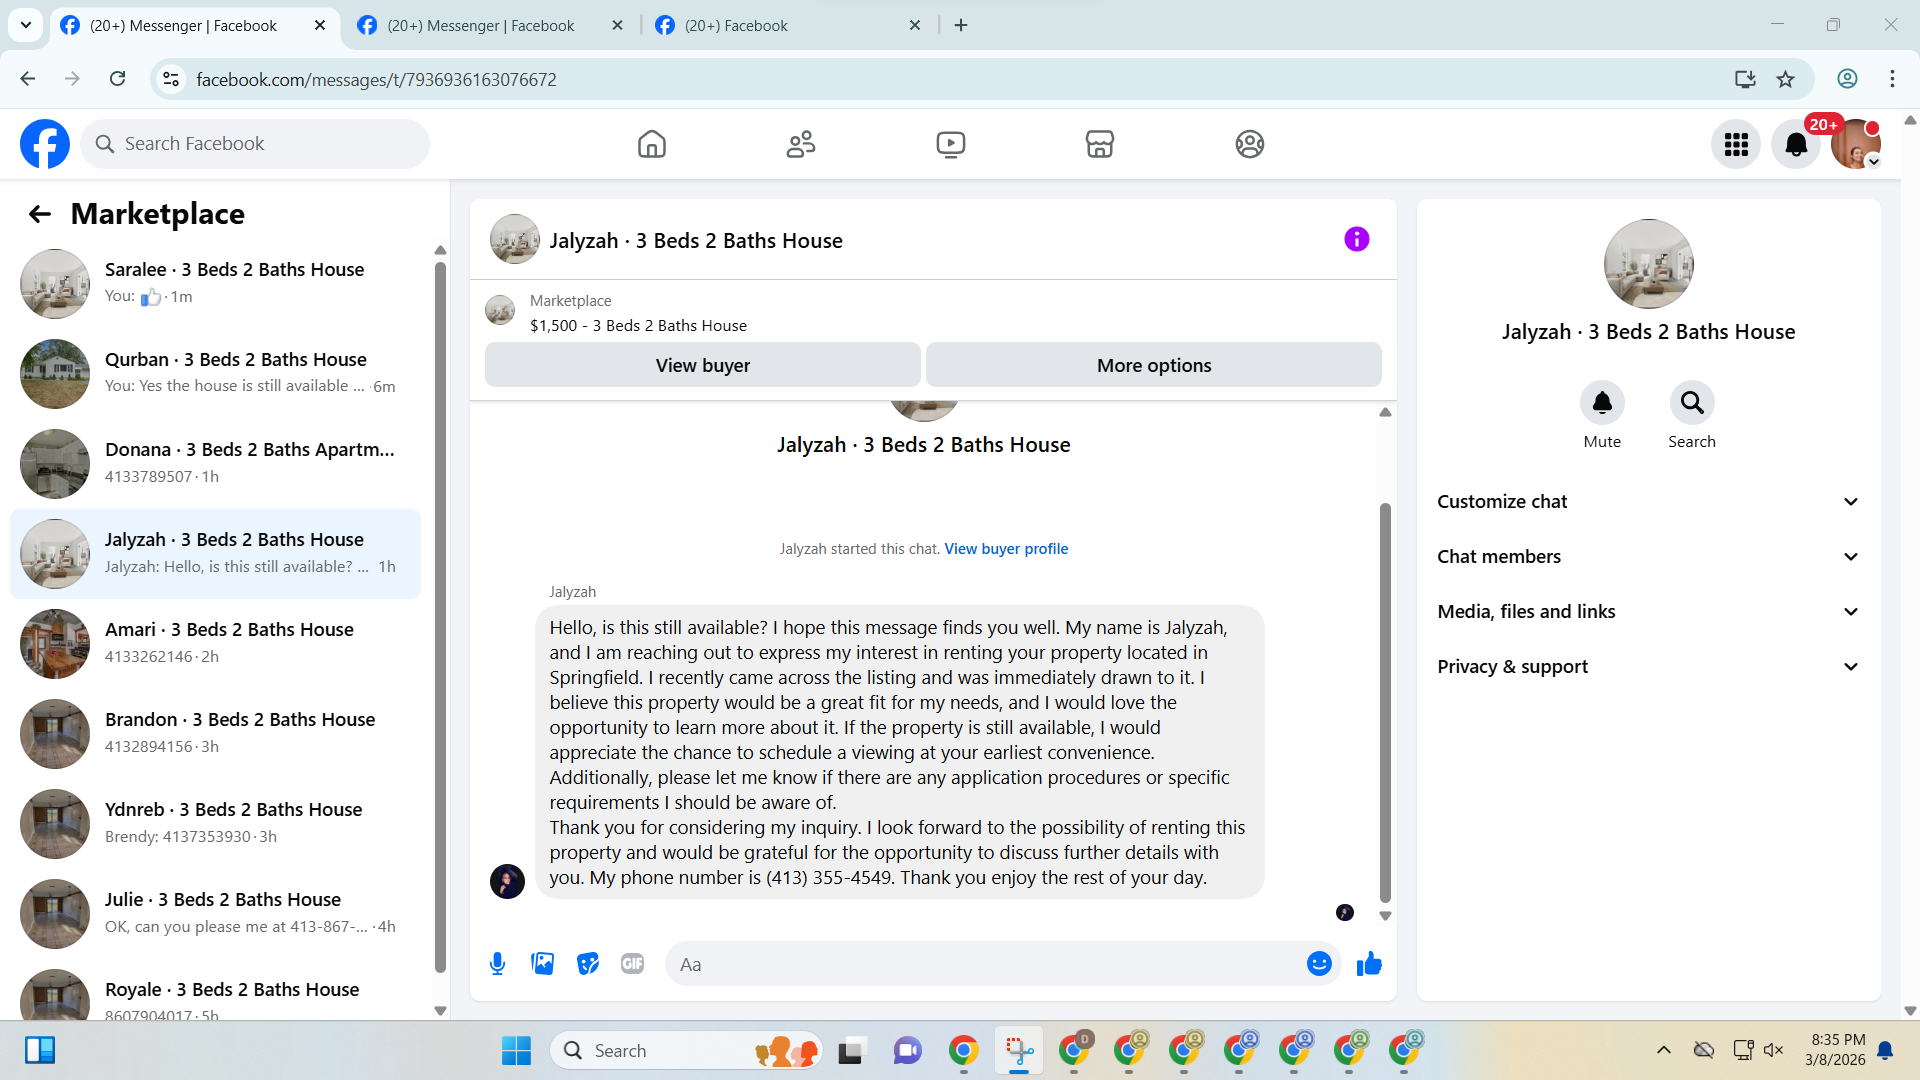Image resolution: width=1920 pixels, height=1080 pixels.
Task: Mute this conversation
Action: click(x=1601, y=403)
